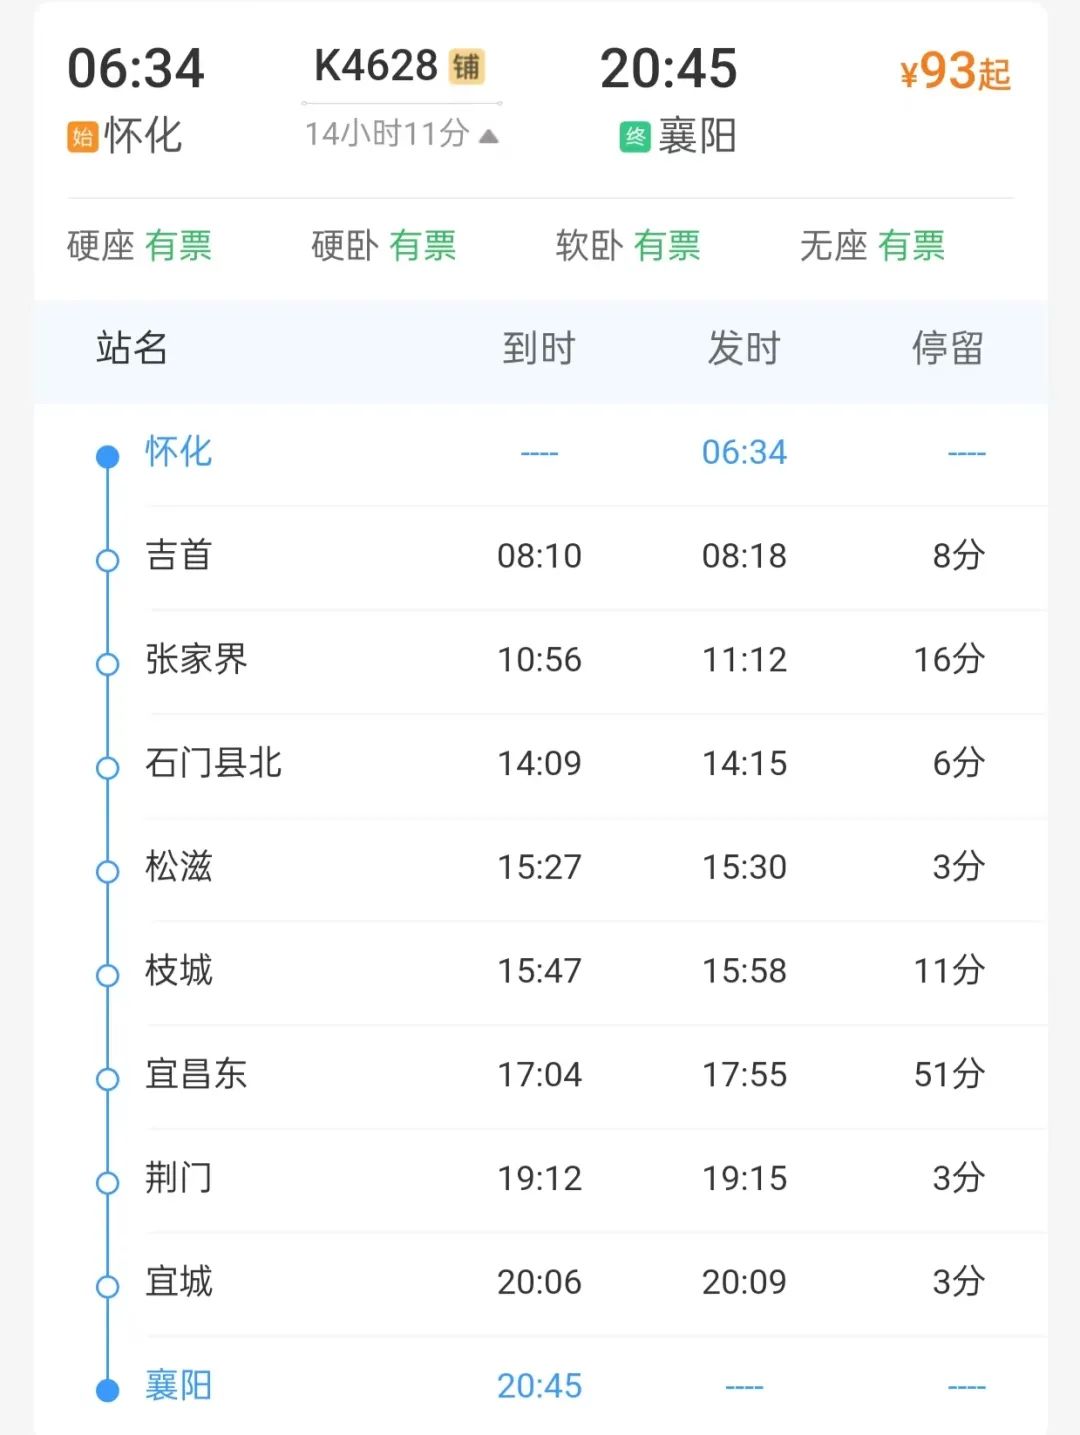Click the timeline circle next to 张家界
The width and height of the screenshot is (1080, 1435).
point(107,664)
